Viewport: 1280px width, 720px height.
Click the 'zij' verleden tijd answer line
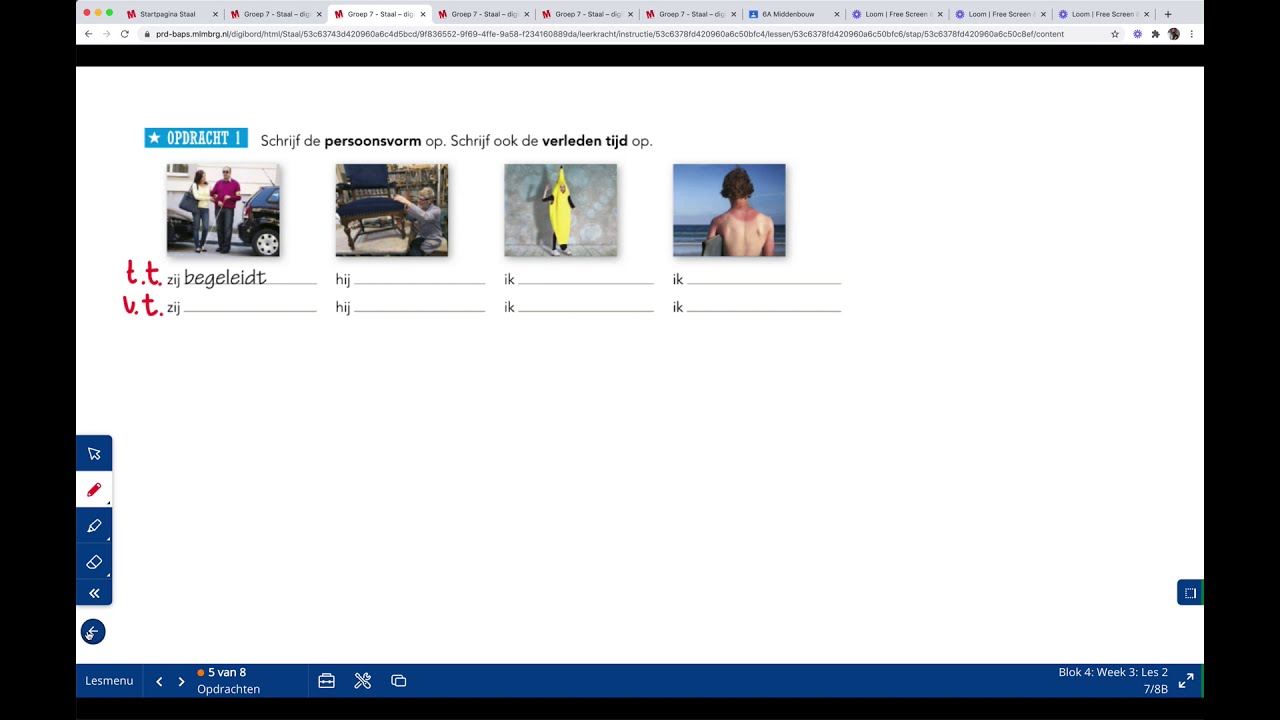tap(250, 307)
